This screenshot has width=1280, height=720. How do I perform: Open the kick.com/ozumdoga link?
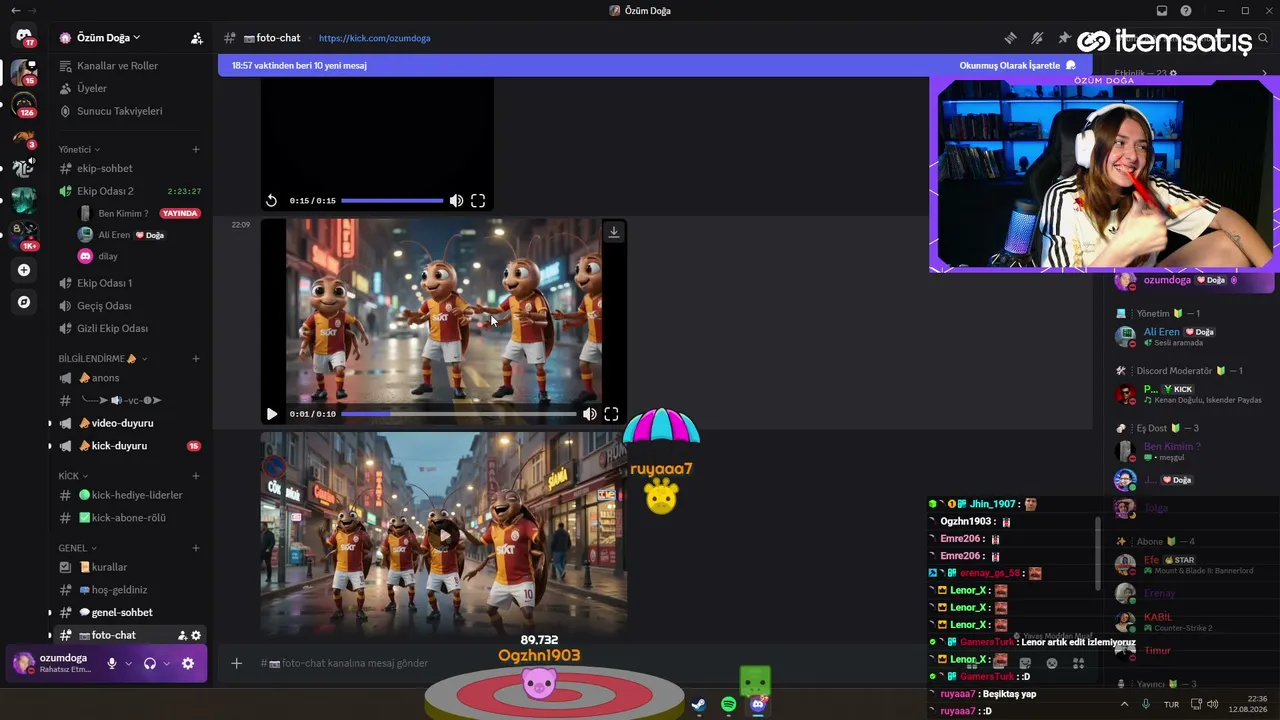point(375,38)
